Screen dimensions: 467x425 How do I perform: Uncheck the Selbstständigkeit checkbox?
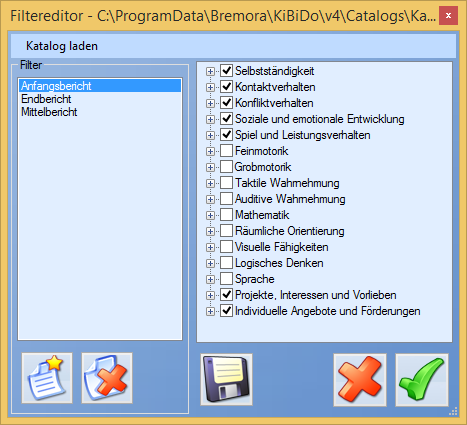227,71
